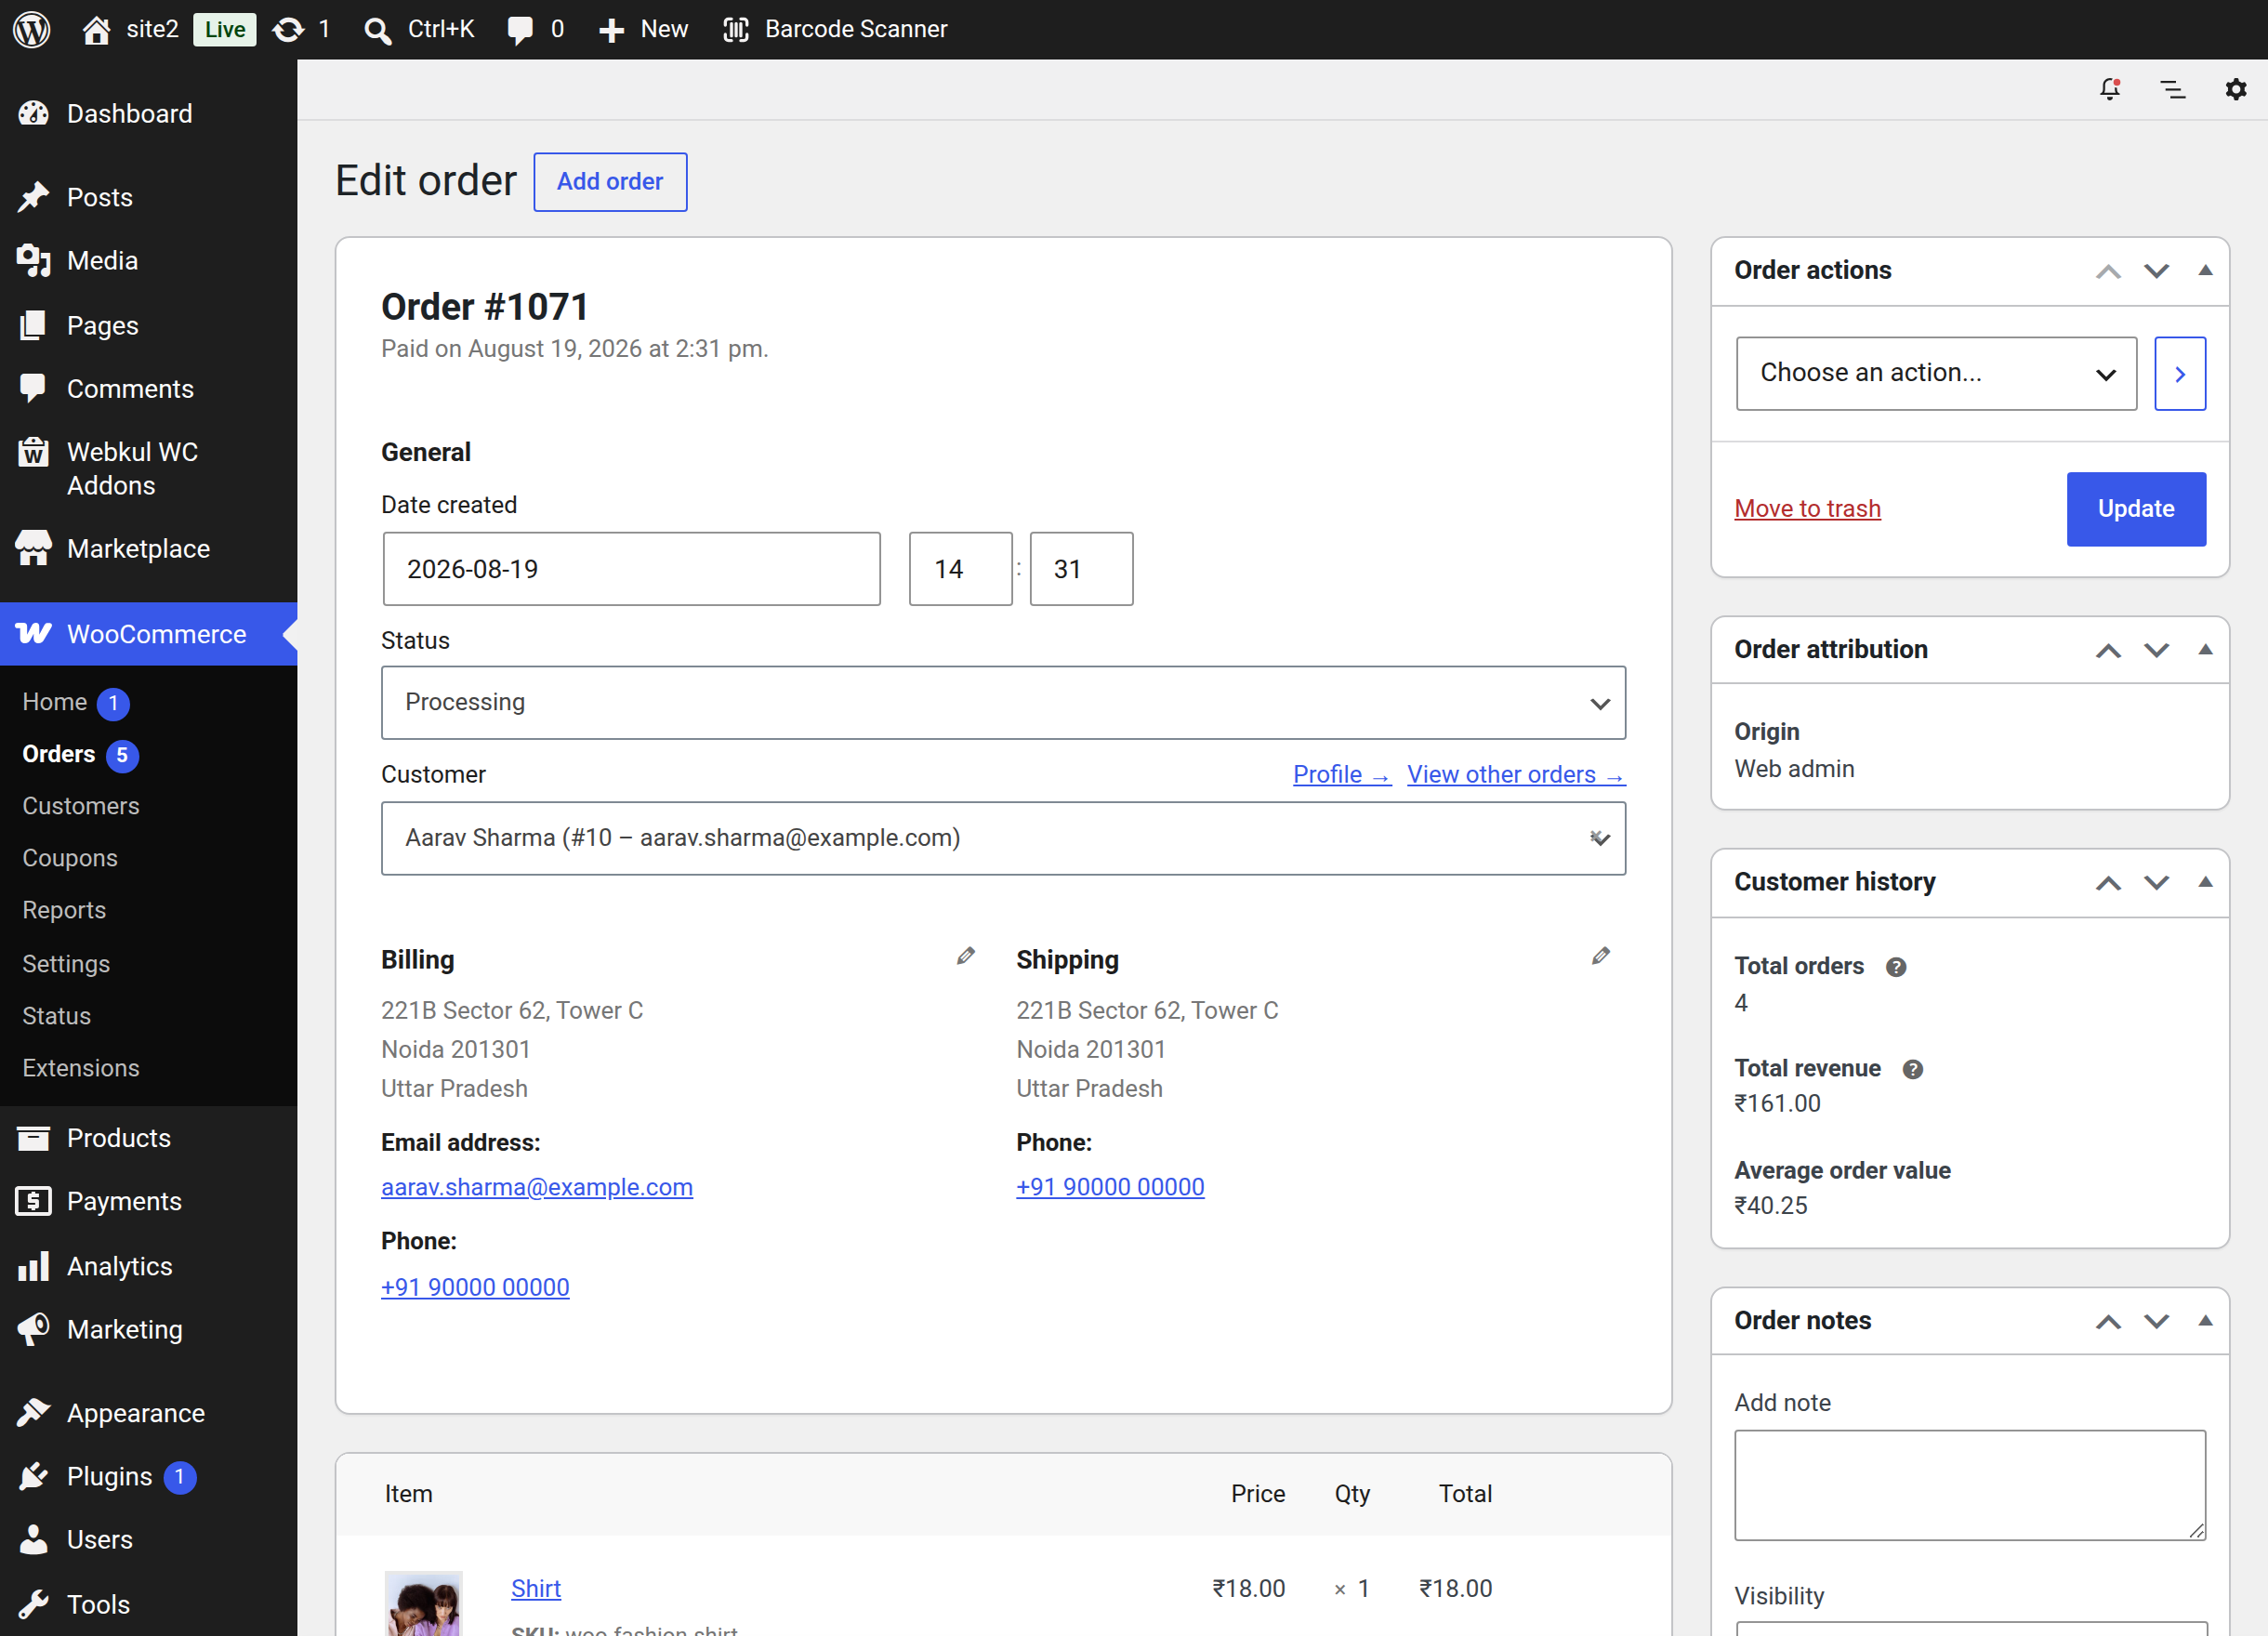Open WooCommerce Coupons submenu
2268x1636 pixels.
(x=70, y=858)
